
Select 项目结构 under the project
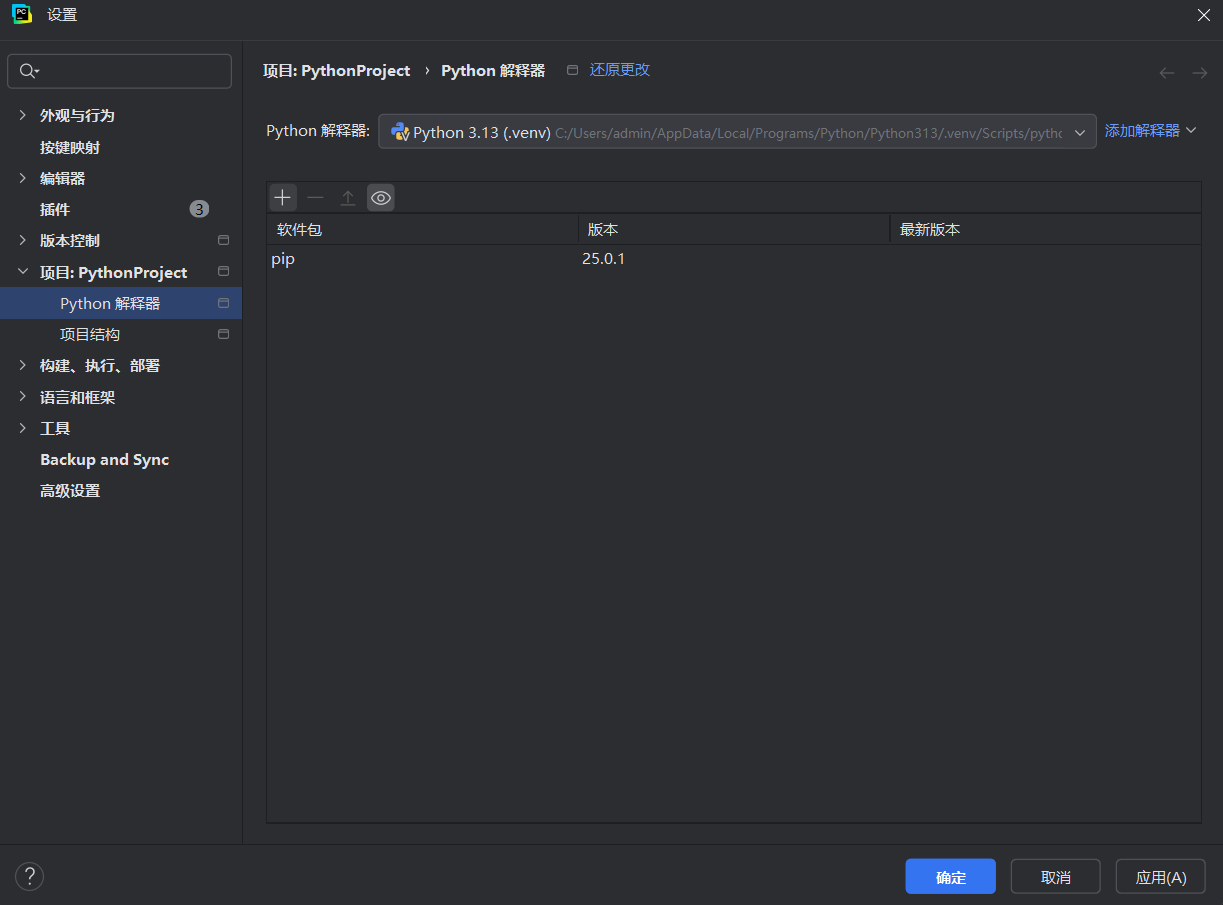pos(90,334)
